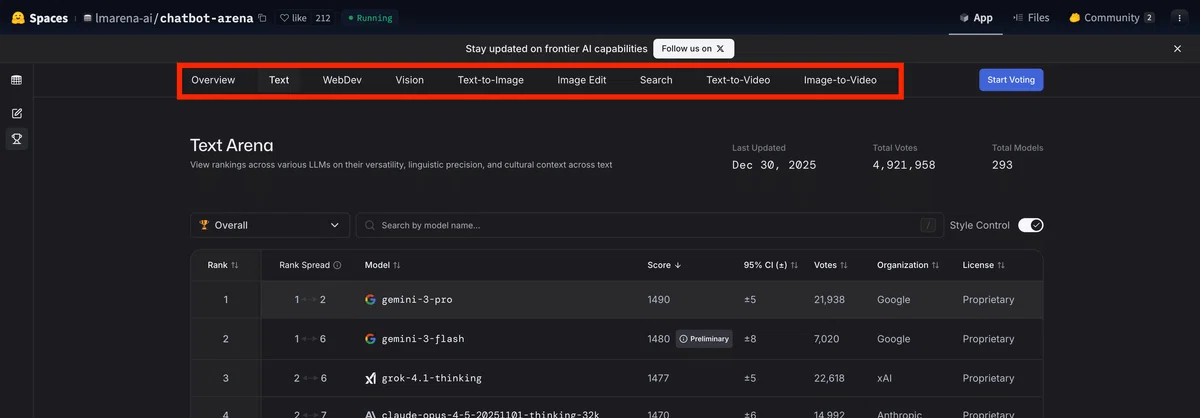
Task: Switch to the Image Edit tab
Action: click(582, 80)
